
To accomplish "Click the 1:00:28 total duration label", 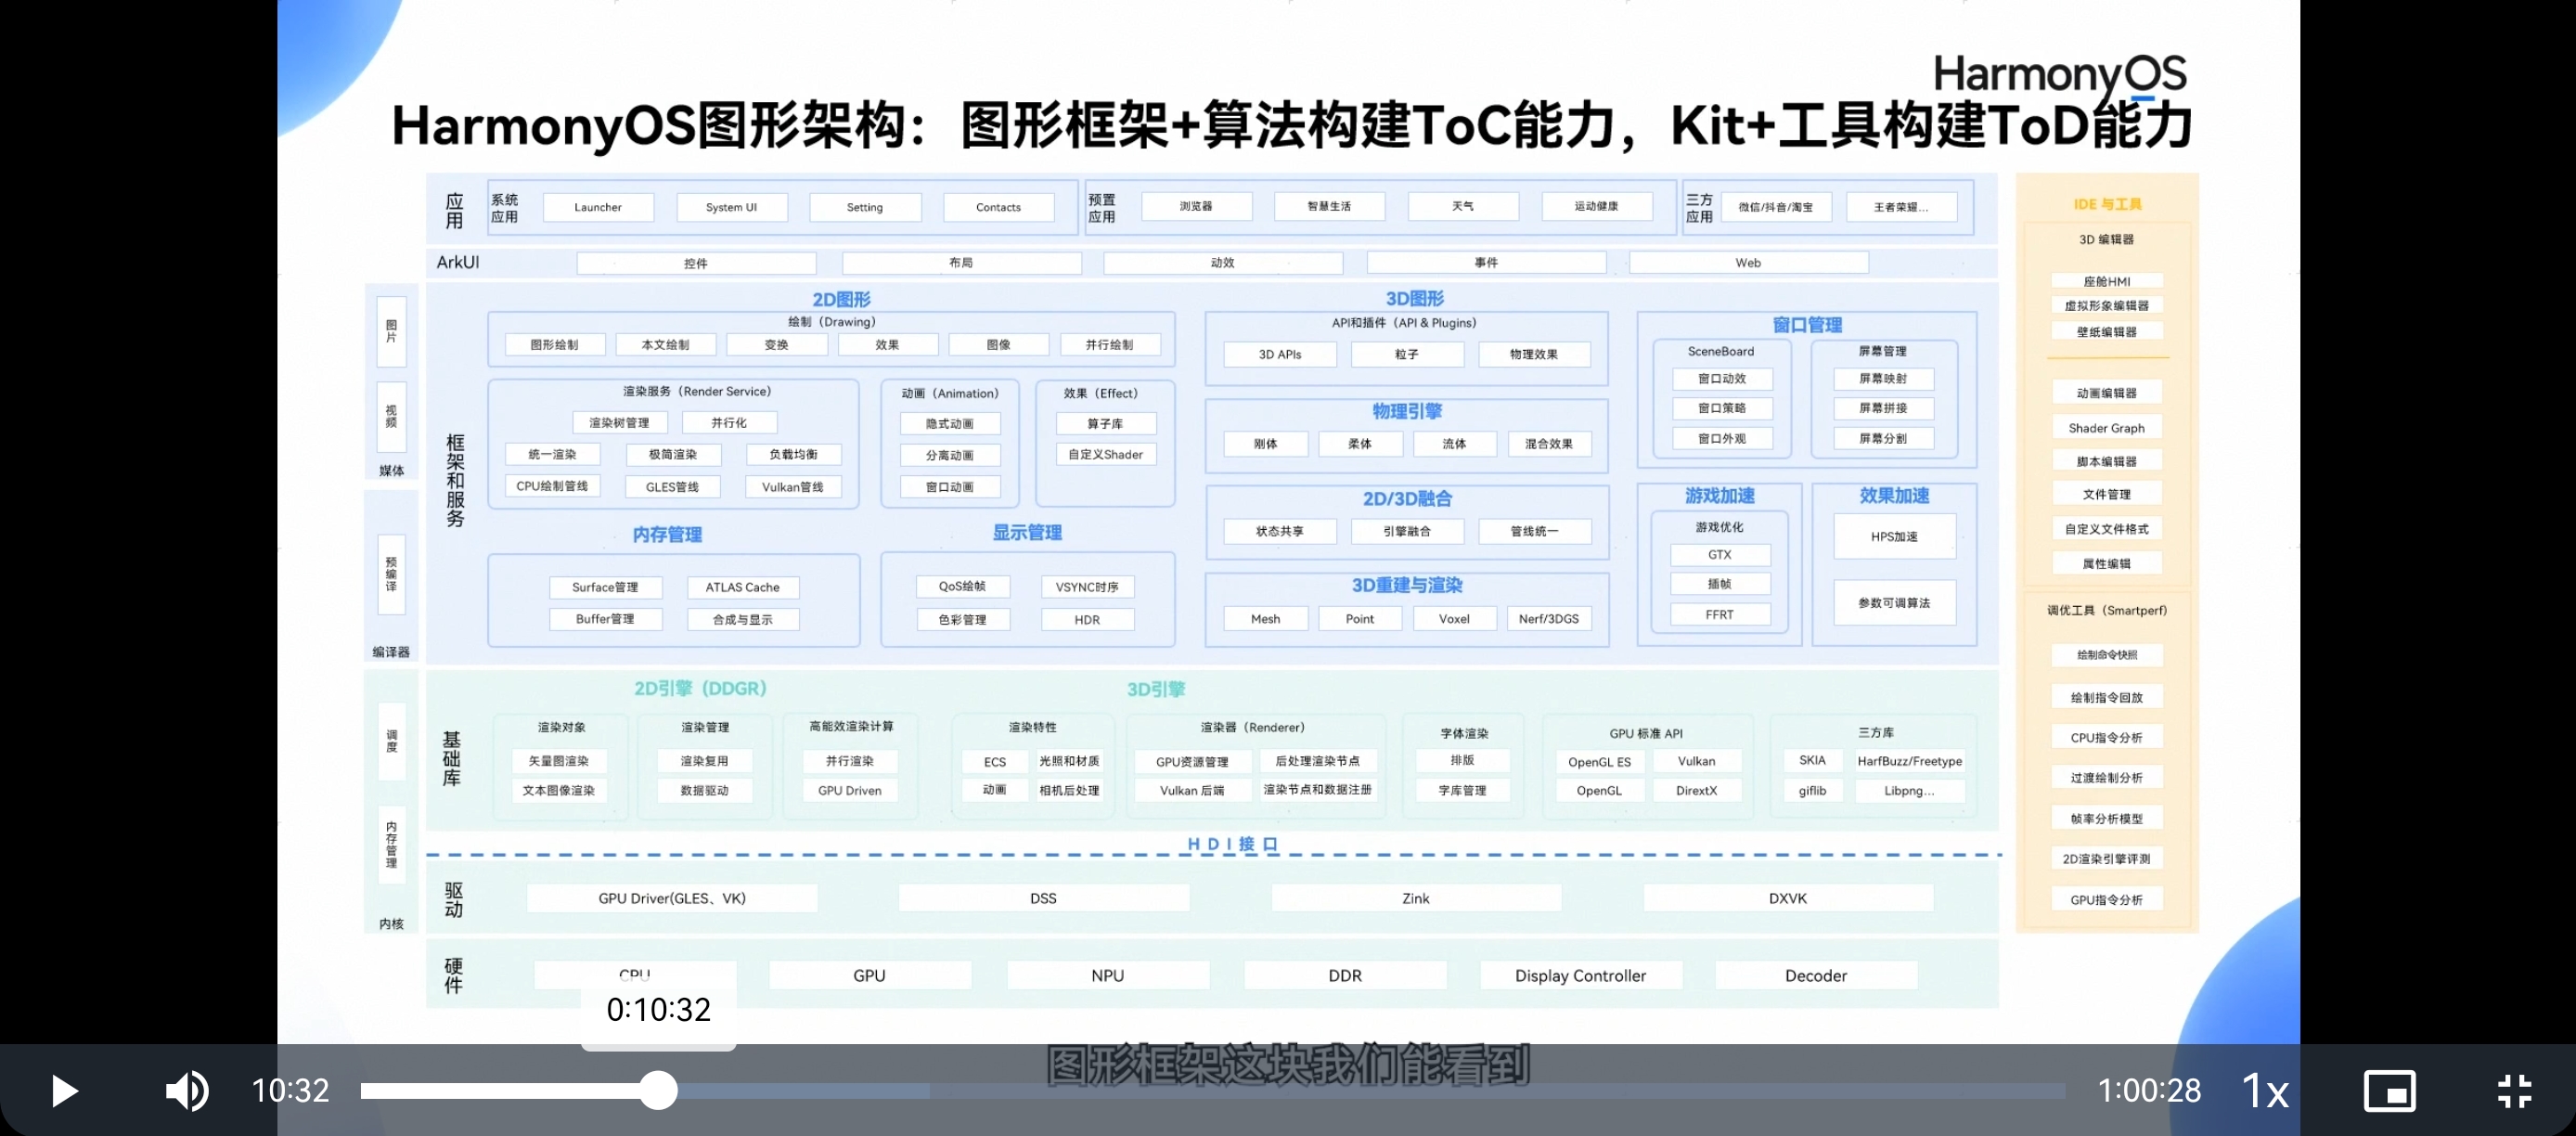I will 2148,1090.
